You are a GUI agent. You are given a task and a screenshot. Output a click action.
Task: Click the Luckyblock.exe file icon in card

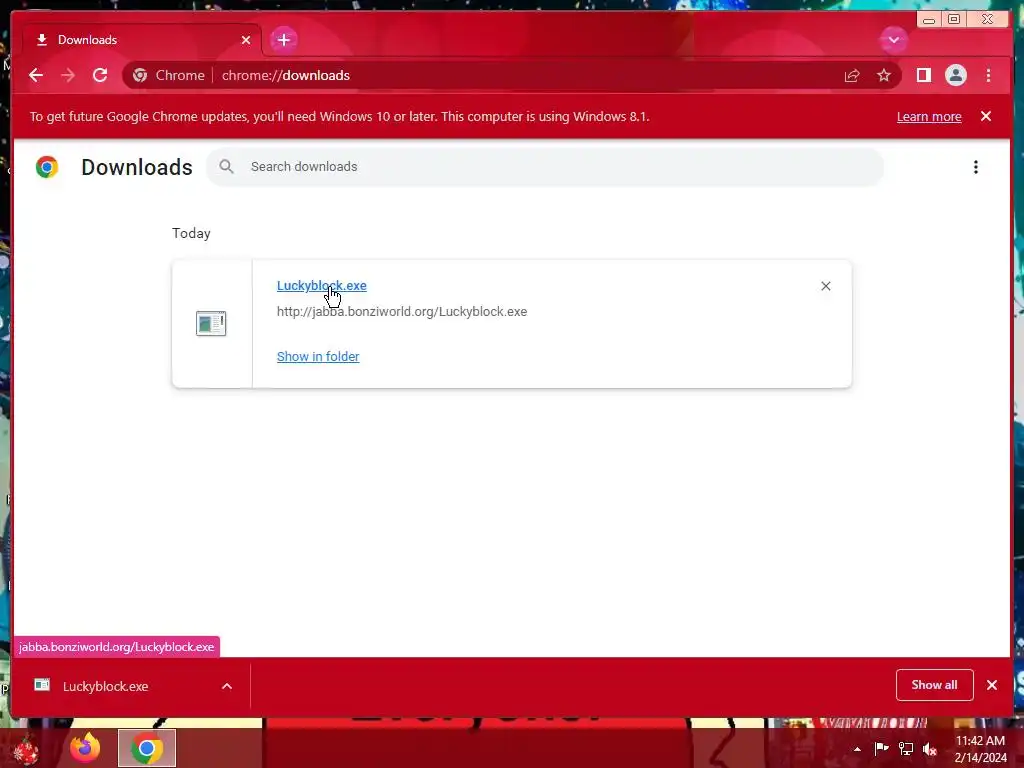coord(211,323)
